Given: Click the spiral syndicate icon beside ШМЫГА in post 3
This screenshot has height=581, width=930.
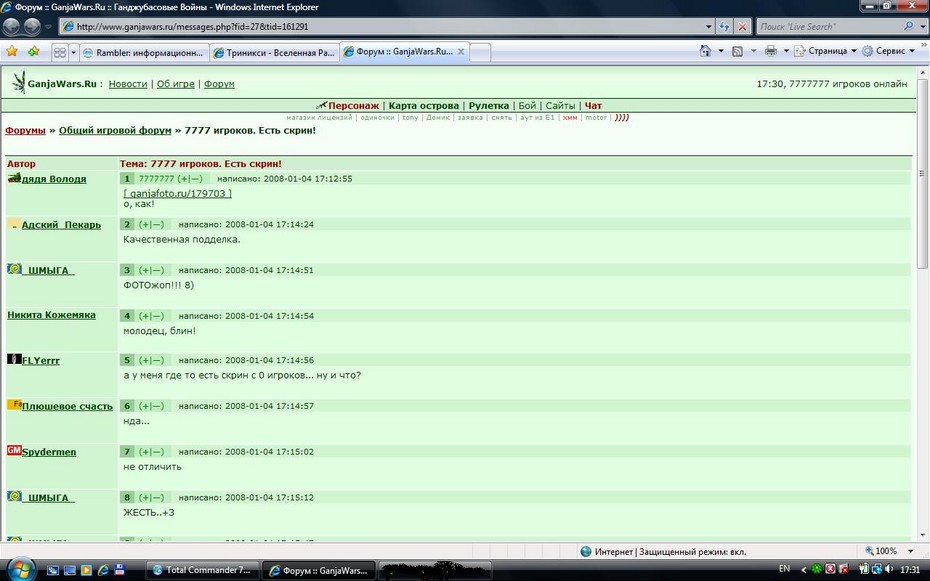Looking at the screenshot, I should 14,269.
